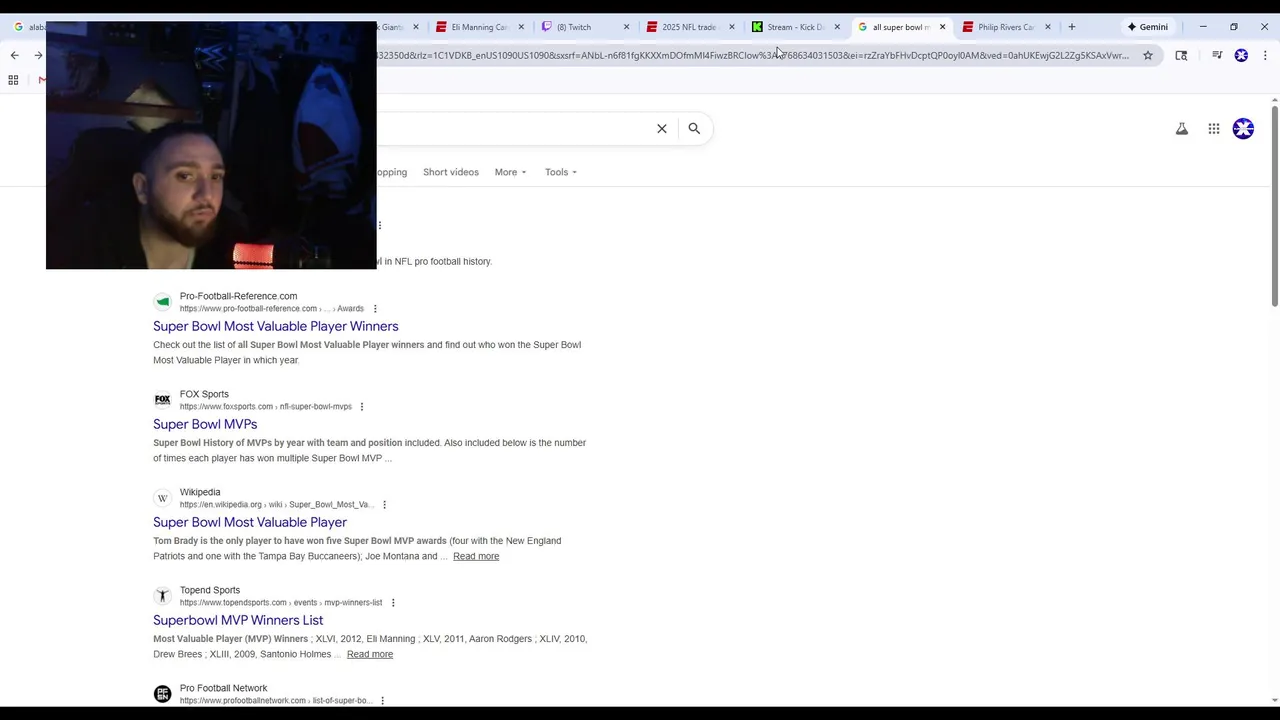This screenshot has width=1280, height=720.
Task: Close the Stream - Kick tab
Action: tap(837, 27)
